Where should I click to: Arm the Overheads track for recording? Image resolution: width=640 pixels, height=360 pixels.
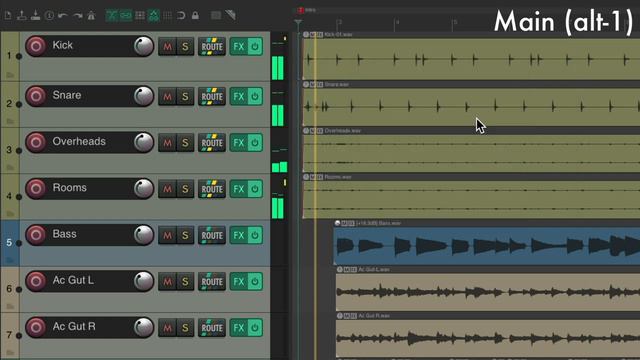36,142
